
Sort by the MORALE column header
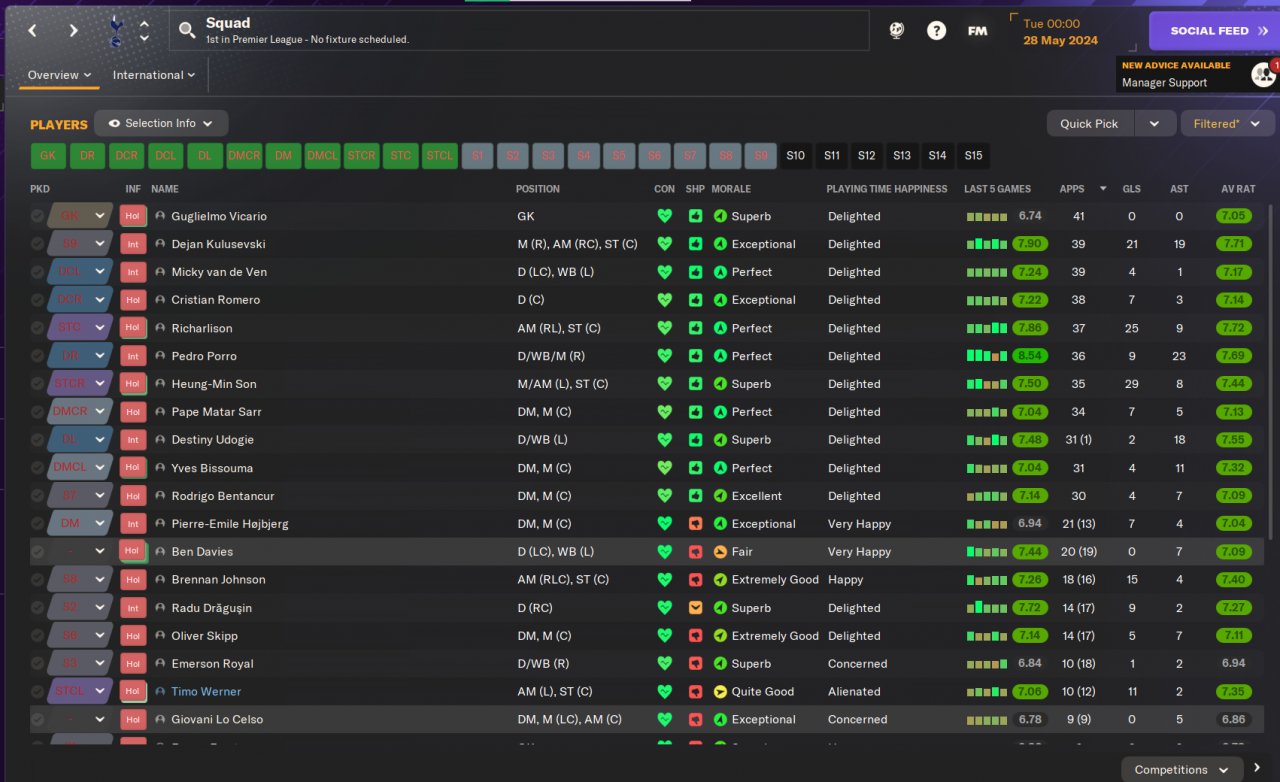(731, 189)
